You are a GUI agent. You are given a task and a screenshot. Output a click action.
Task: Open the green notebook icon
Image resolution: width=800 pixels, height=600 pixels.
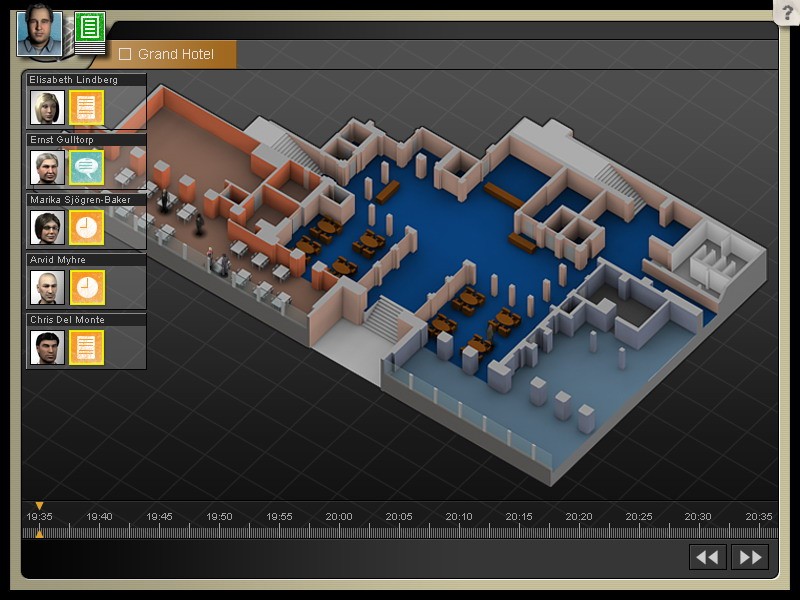point(90,31)
